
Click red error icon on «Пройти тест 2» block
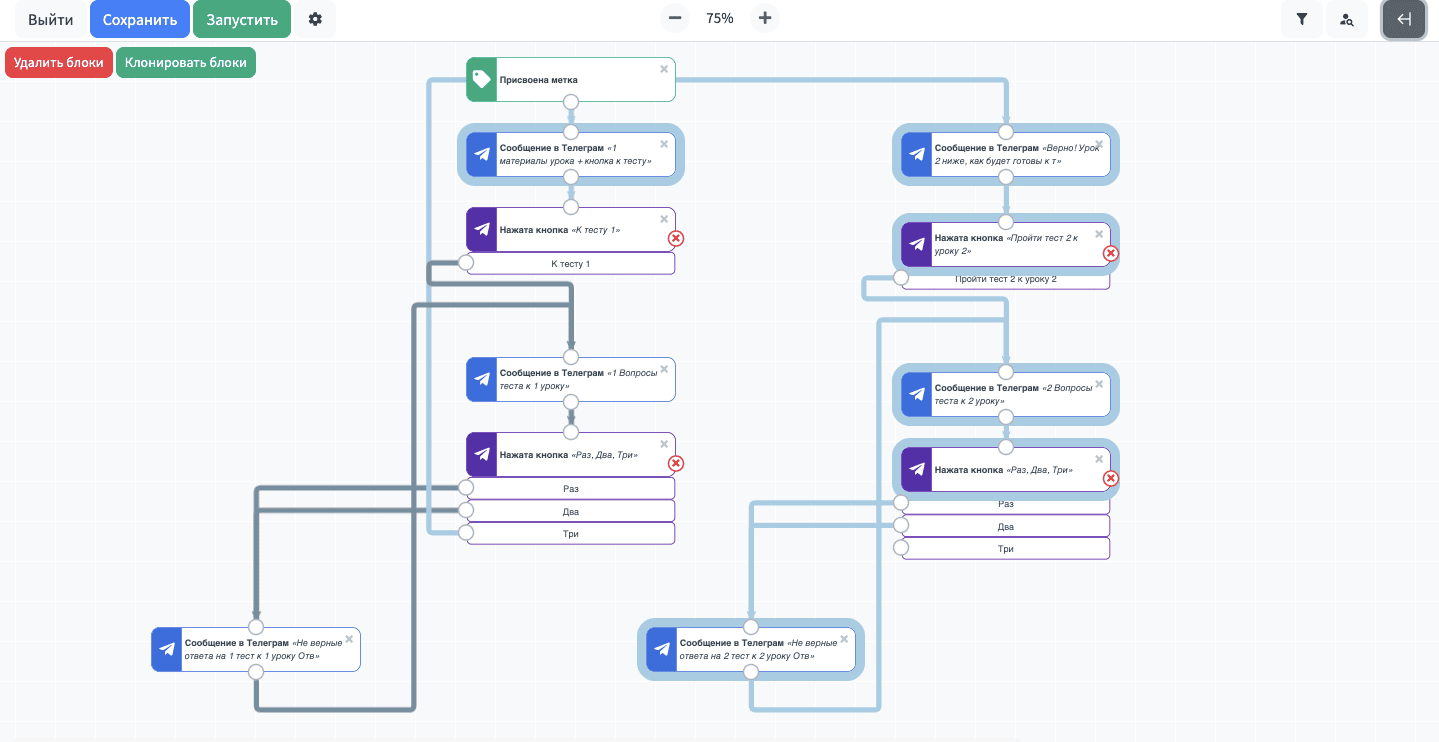(x=1110, y=253)
